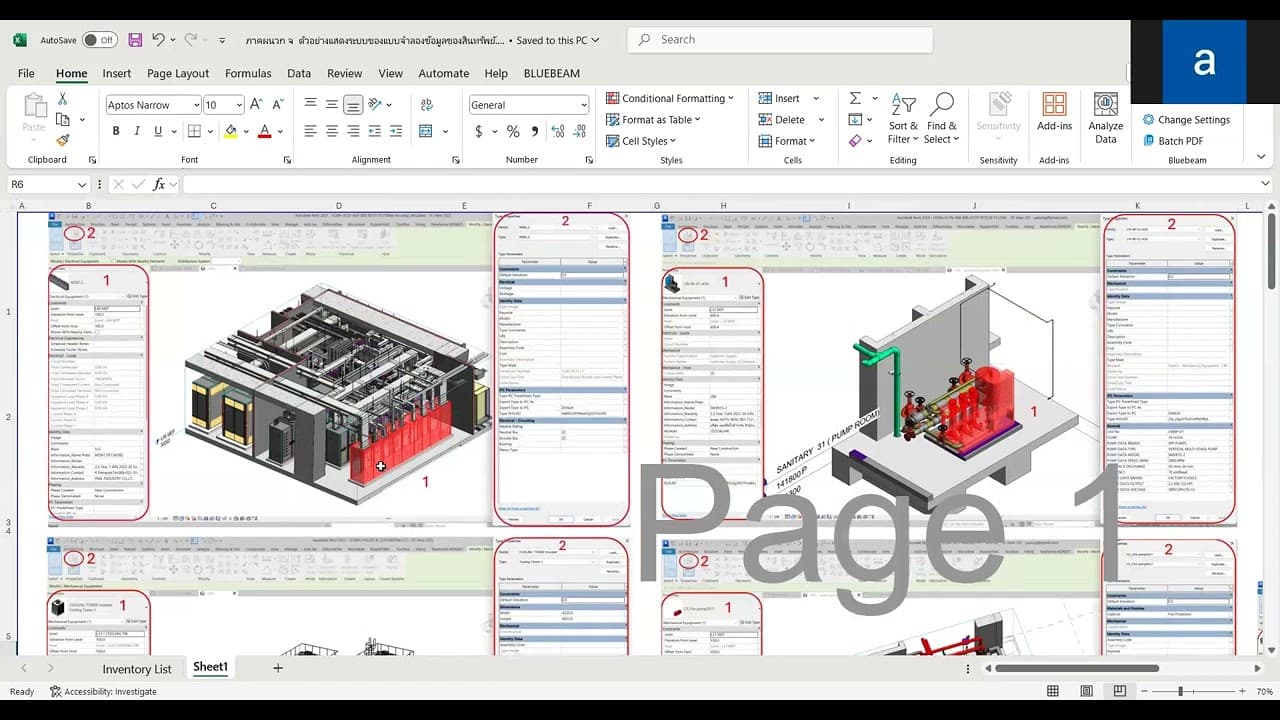Select the Format Painter brush icon
This screenshot has width=1280, height=720.
point(62,141)
